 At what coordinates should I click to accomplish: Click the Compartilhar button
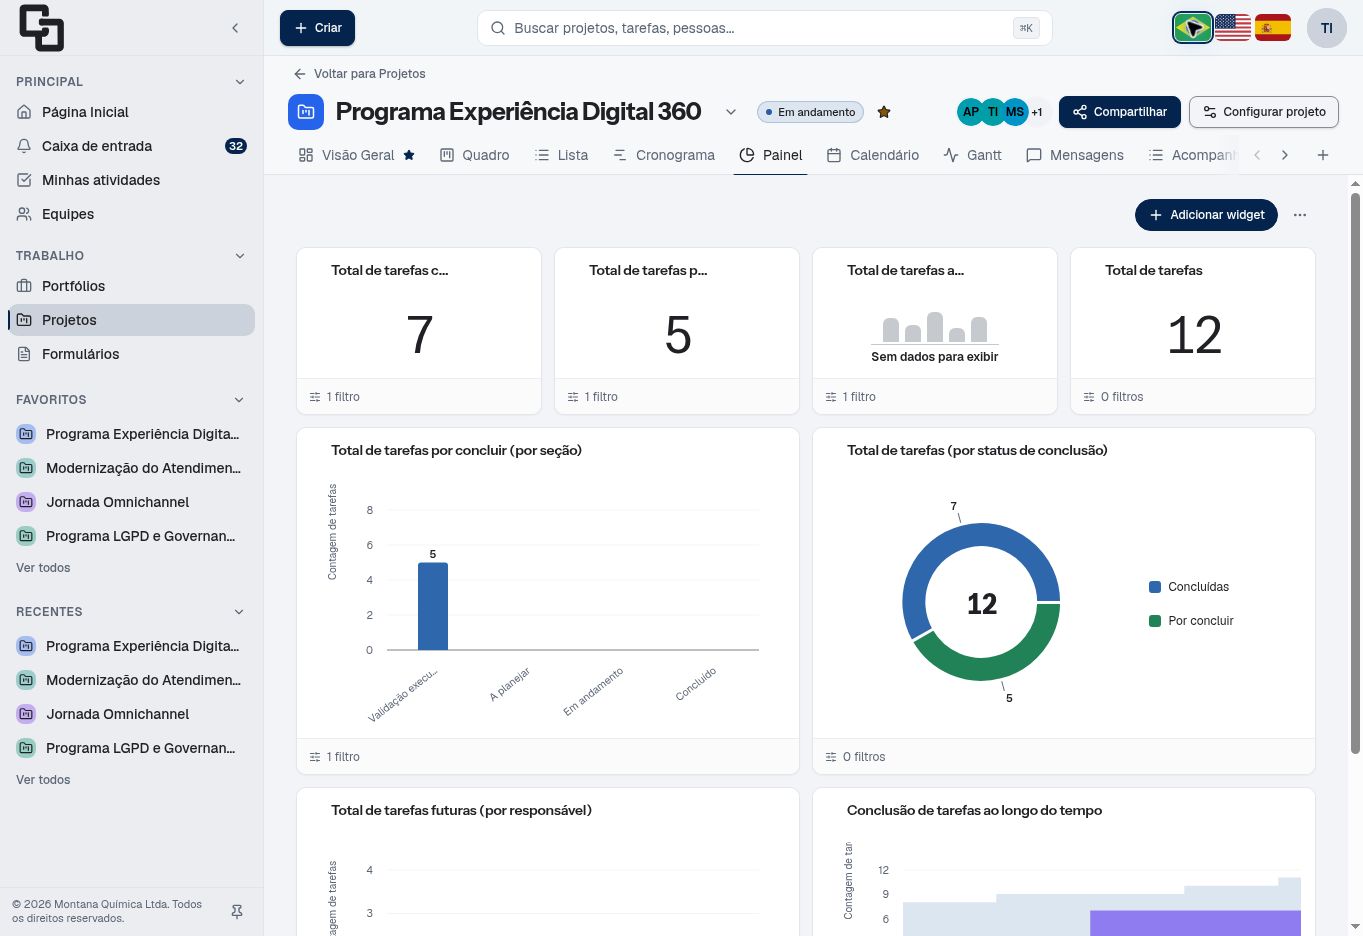tap(1119, 112)
